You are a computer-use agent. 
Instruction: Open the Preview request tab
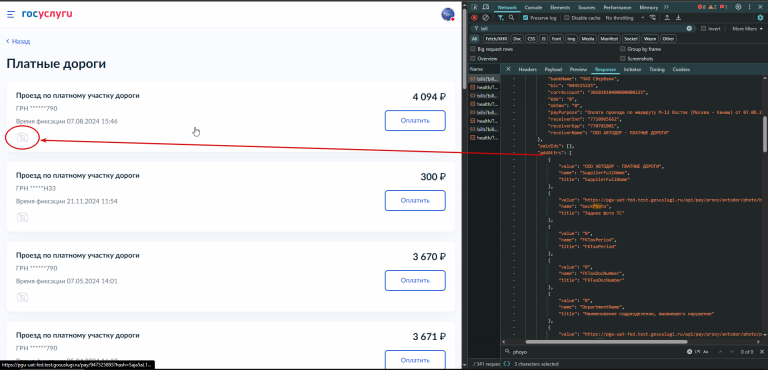pyautogui.click(x=578, y=70)
